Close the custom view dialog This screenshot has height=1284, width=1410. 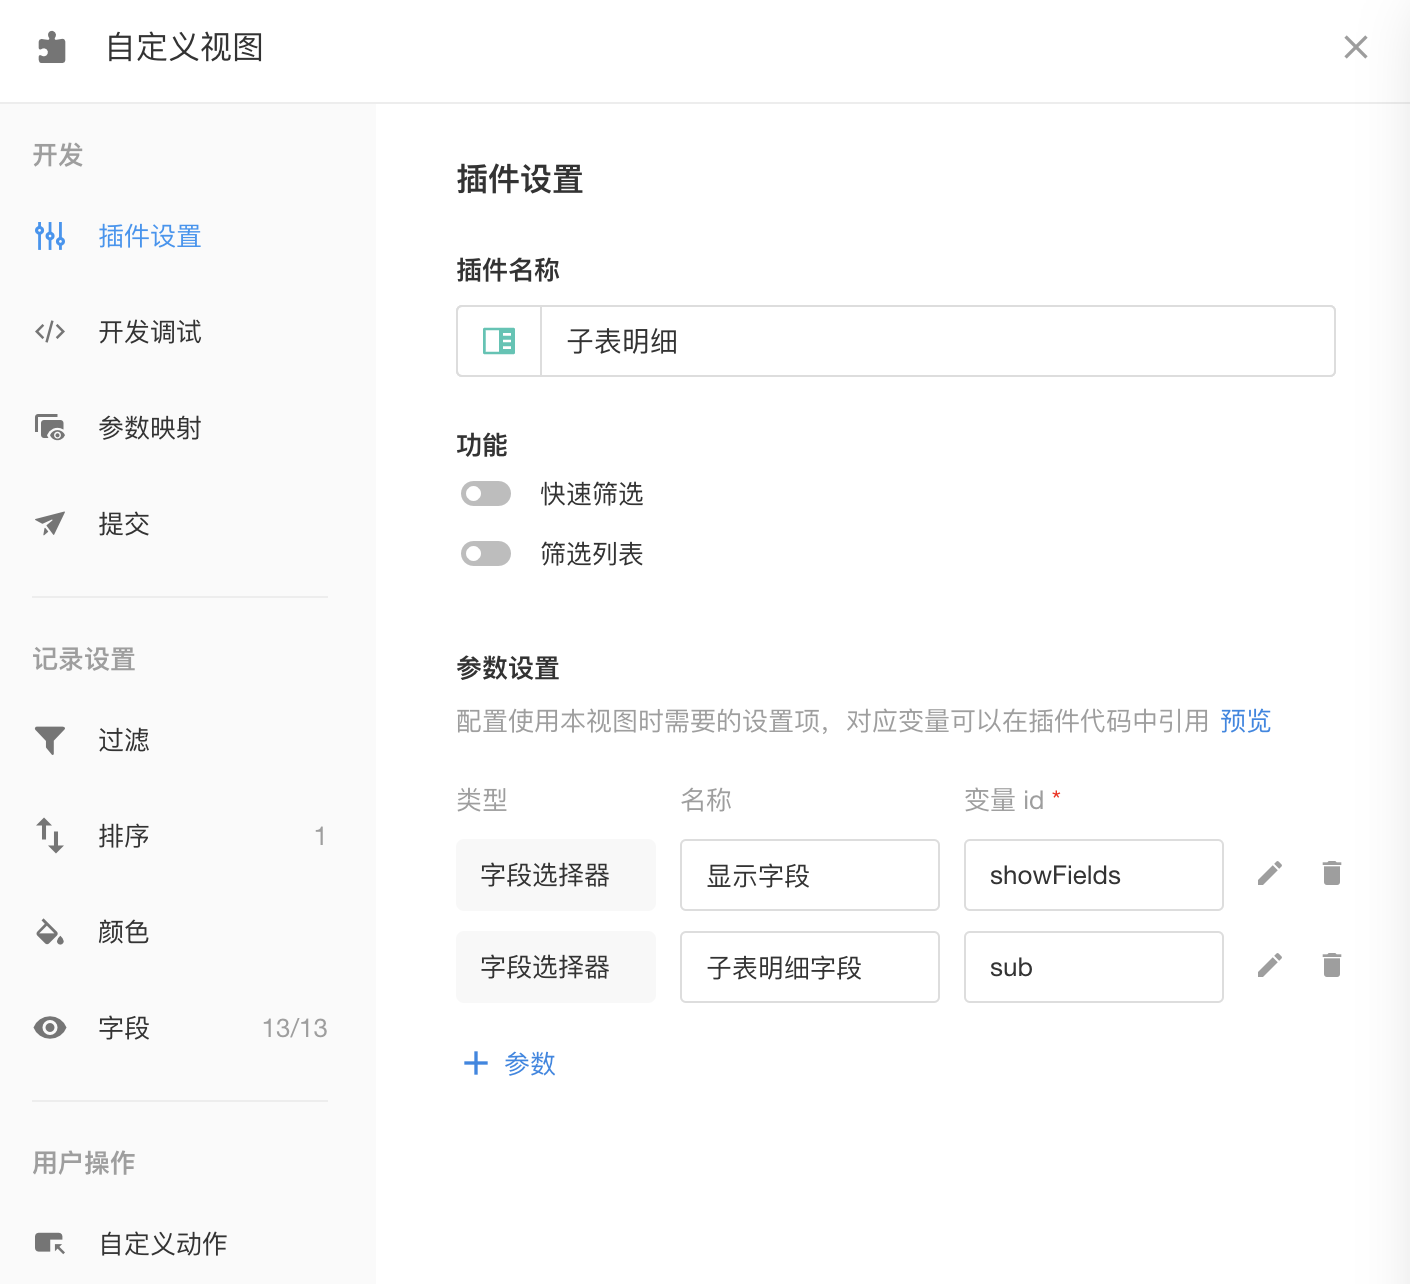pos(1356,47)
